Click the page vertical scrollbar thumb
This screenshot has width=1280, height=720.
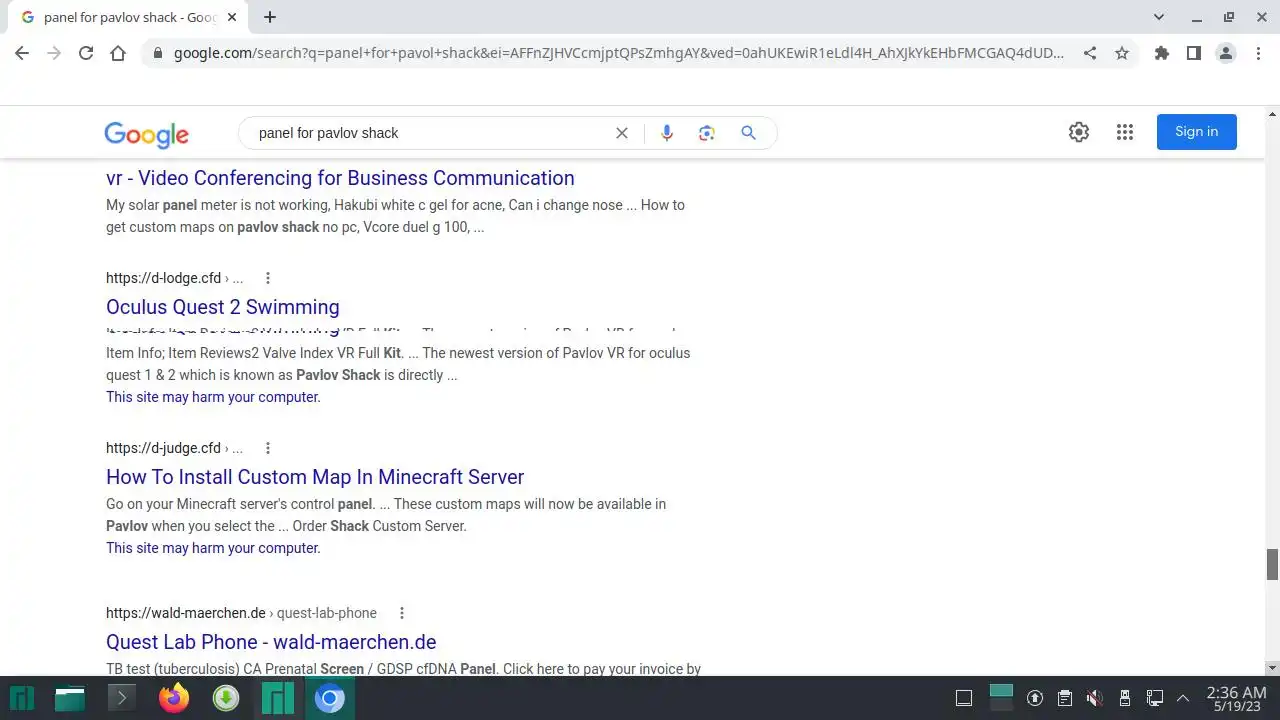pos(1272,564)
